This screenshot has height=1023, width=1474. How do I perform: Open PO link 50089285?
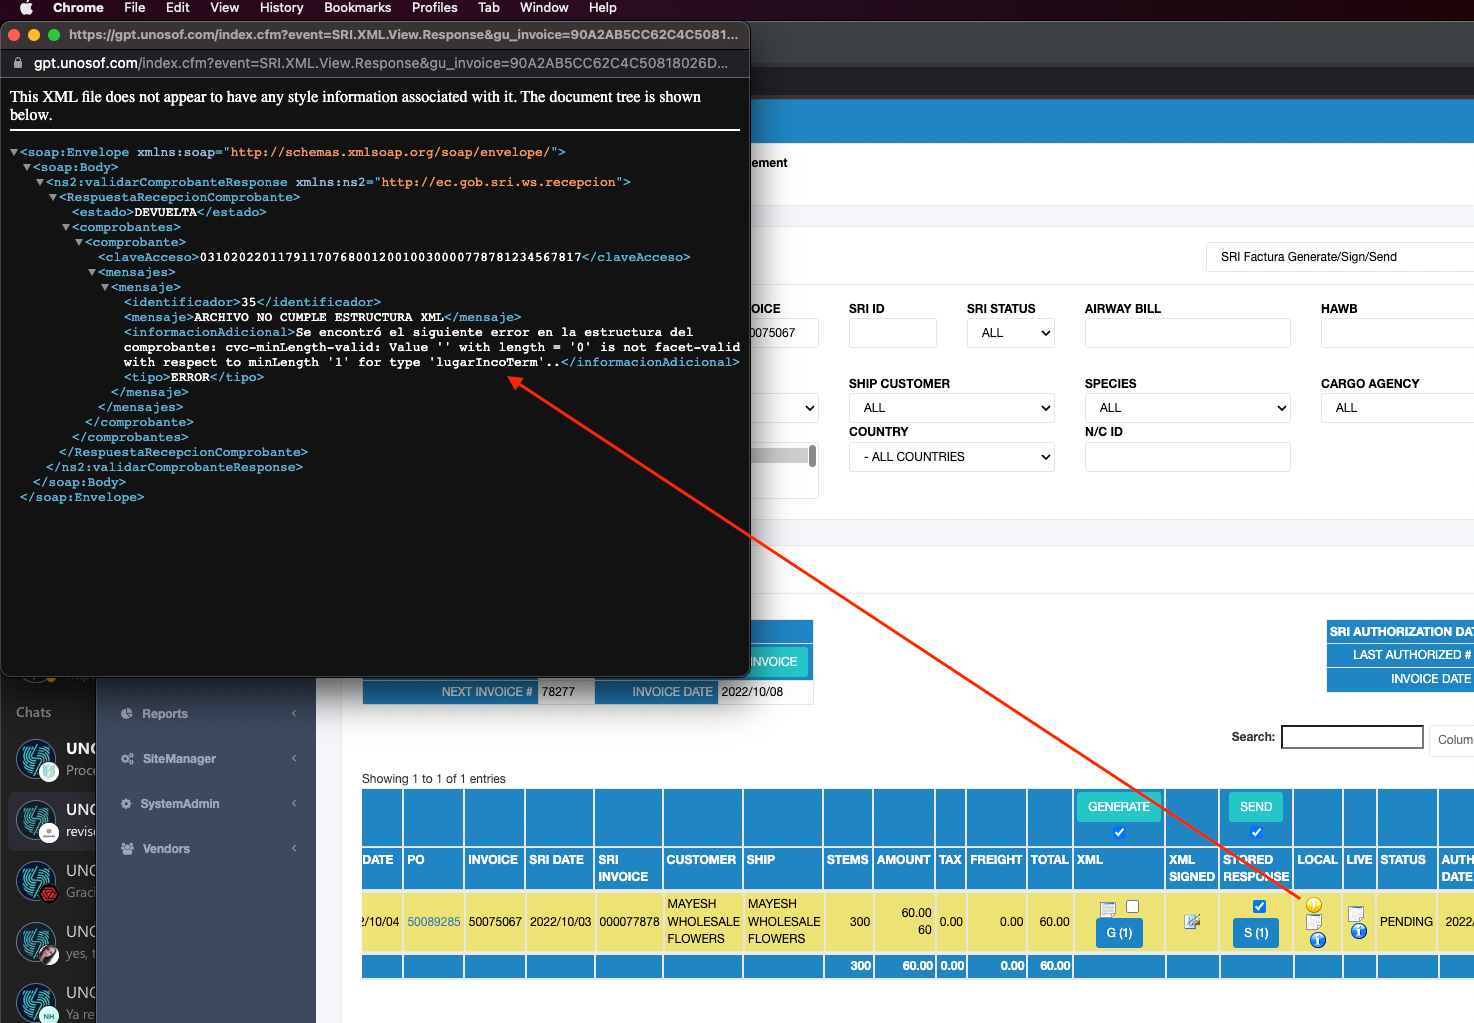point(433,922)
